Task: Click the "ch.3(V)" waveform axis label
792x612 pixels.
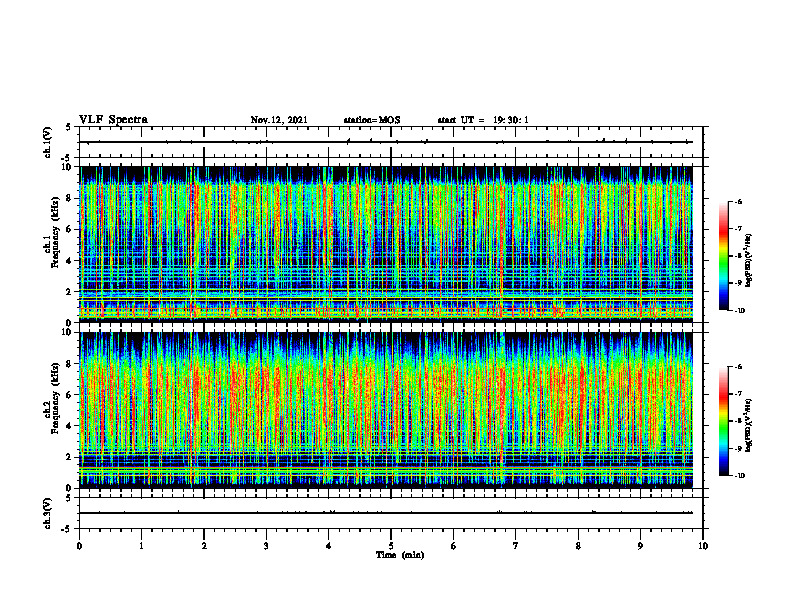Action: point(47,513)
